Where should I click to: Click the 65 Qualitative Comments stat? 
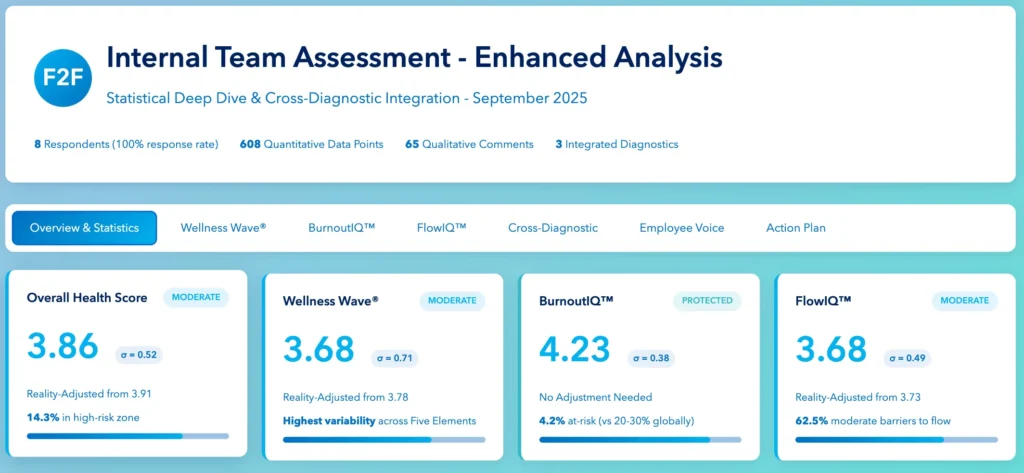469,144
